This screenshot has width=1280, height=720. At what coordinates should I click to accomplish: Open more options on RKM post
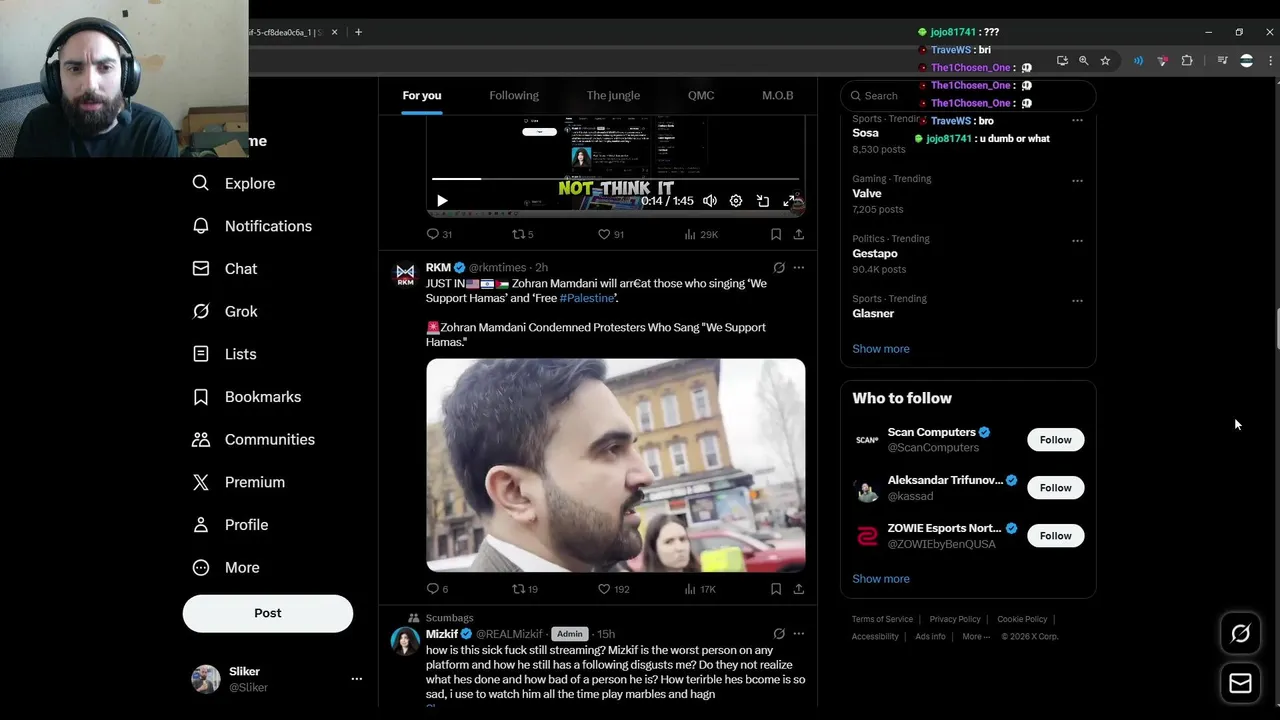pyautogui.click(x=799, y=268)
